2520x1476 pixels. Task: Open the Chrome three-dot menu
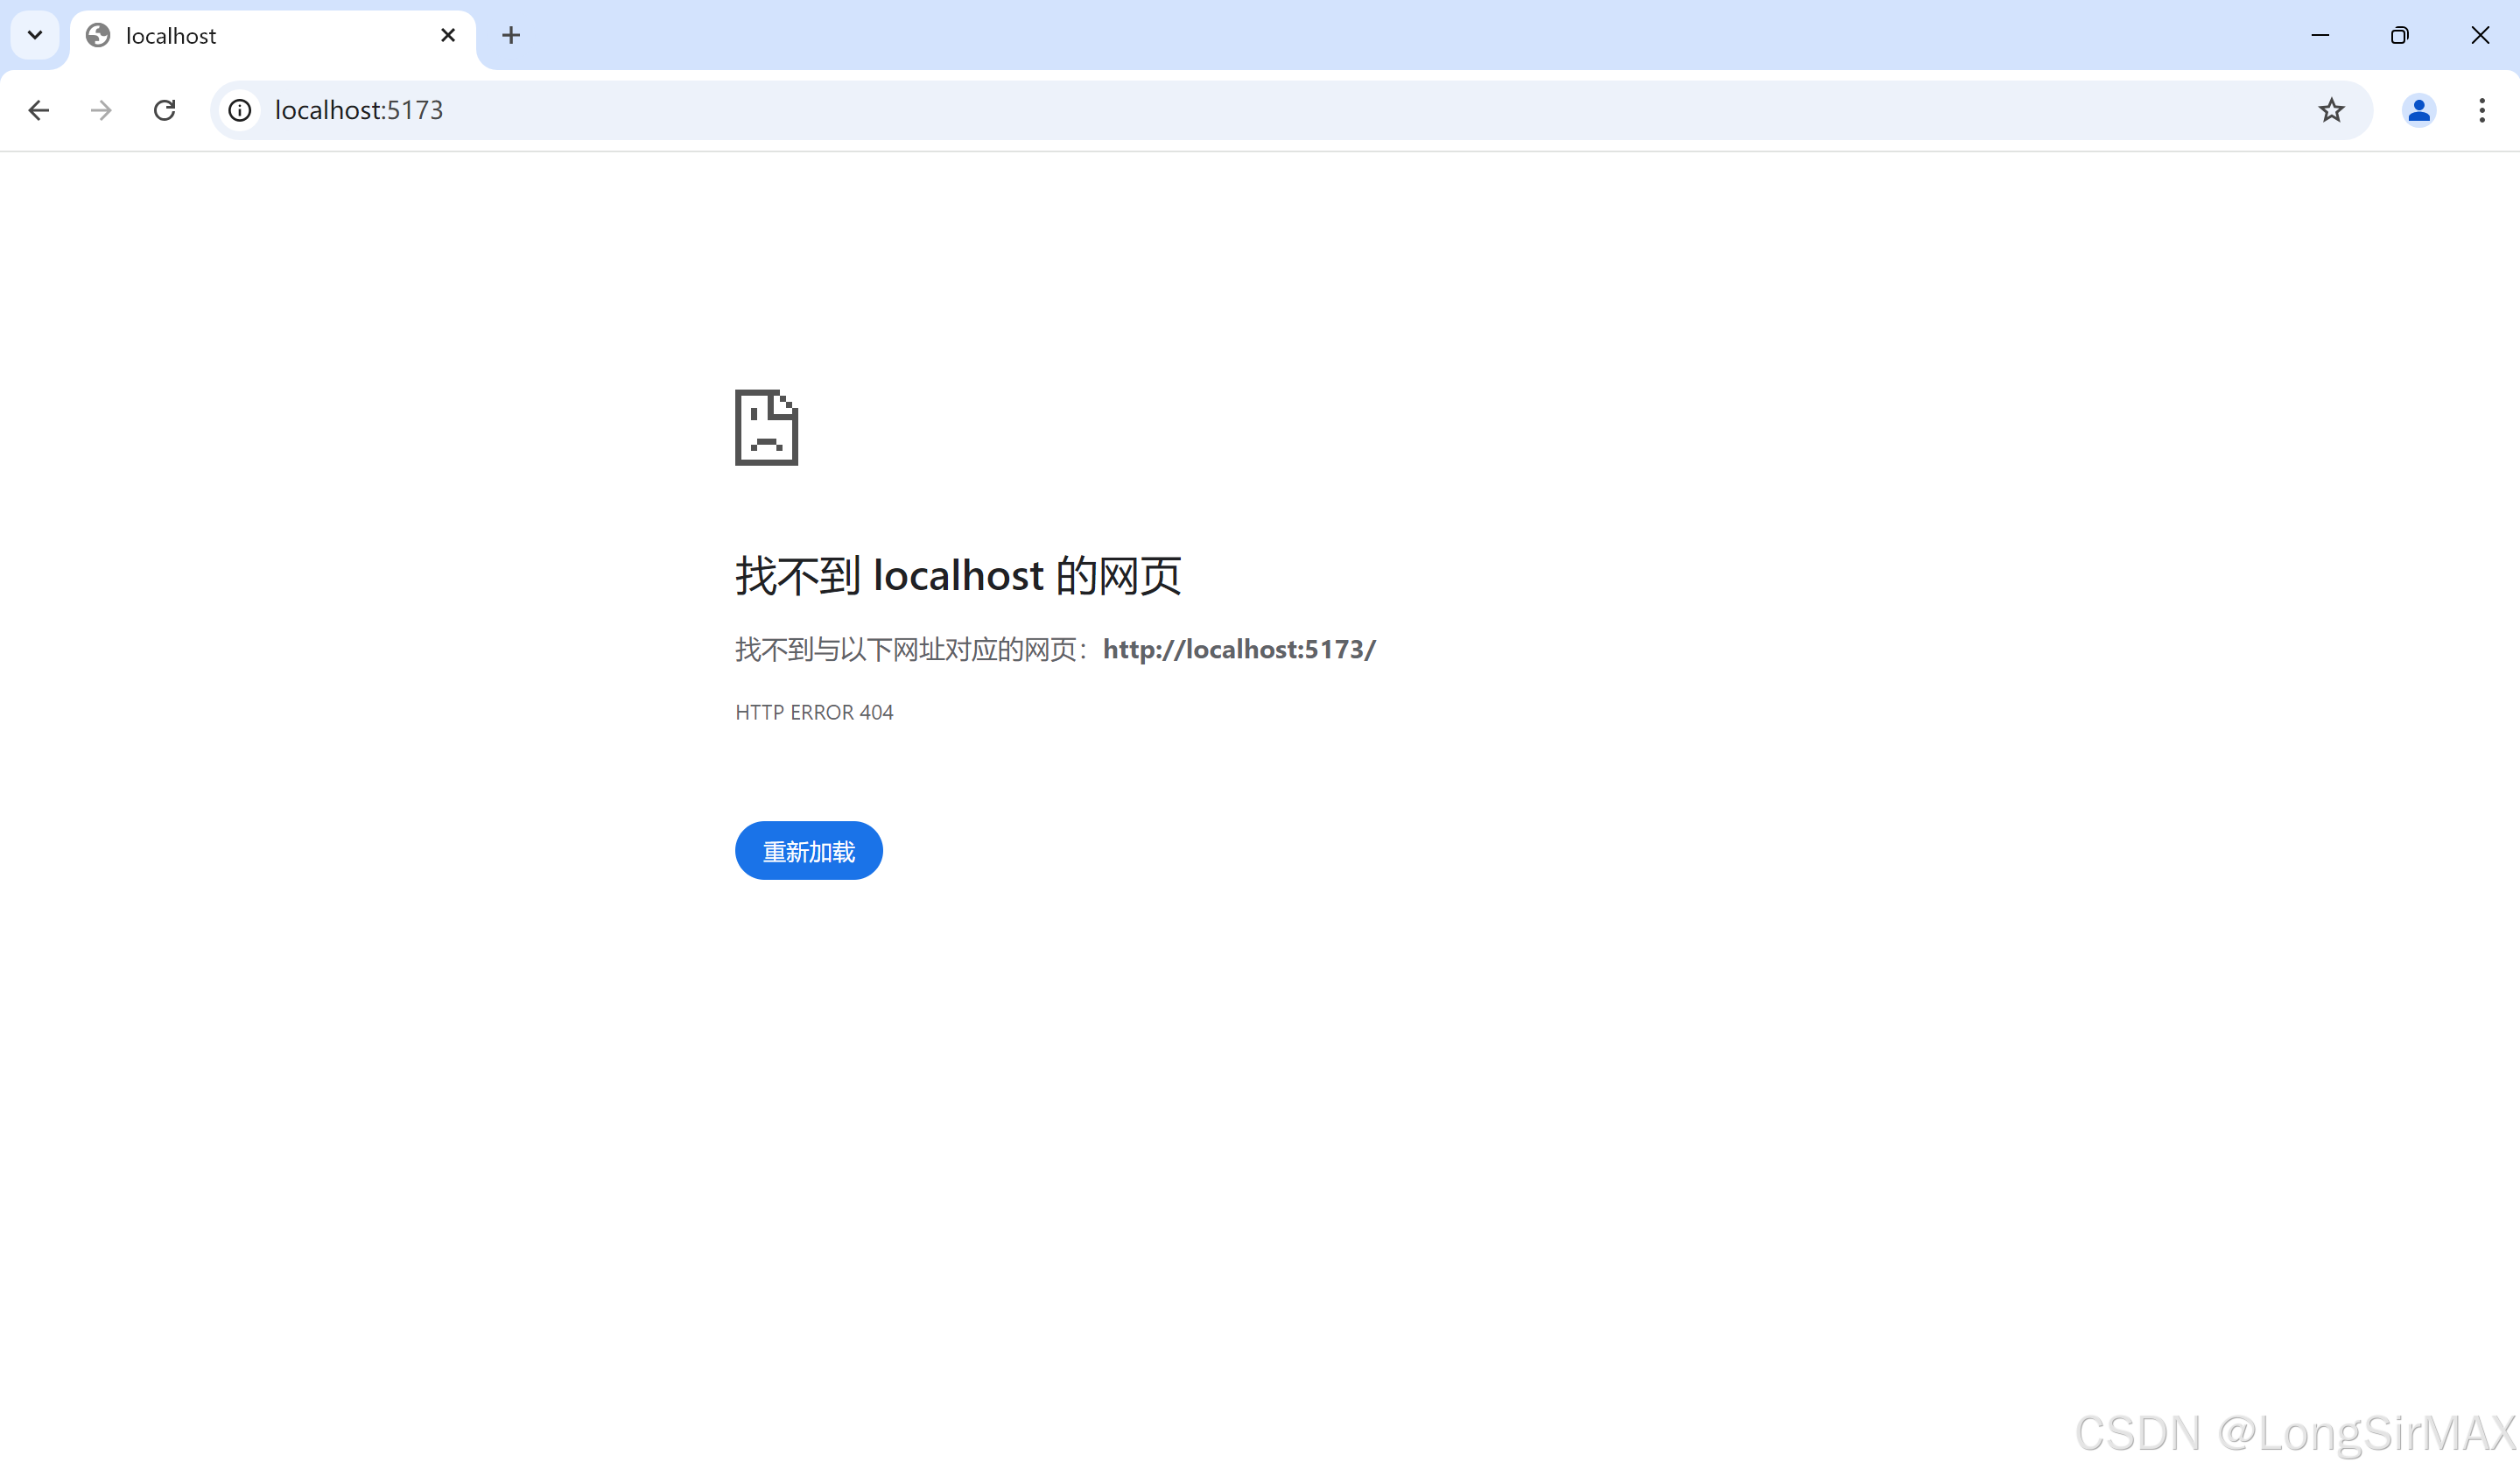2481,110
